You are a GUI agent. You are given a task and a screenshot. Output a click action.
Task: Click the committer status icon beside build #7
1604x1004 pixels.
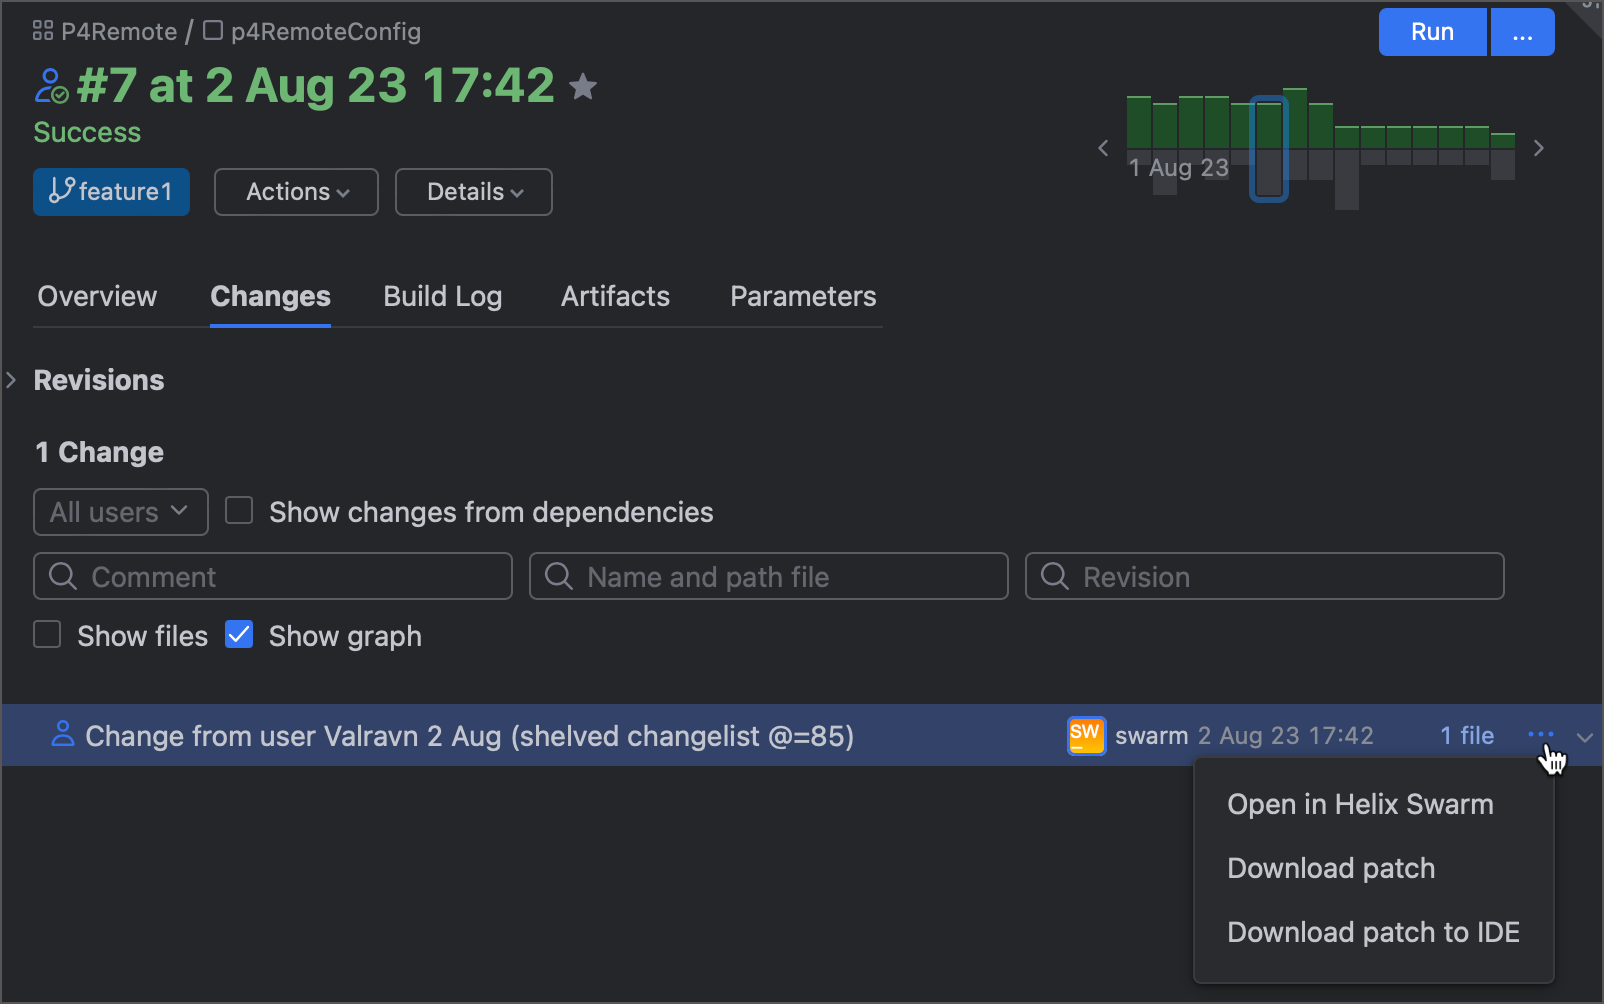50,85
